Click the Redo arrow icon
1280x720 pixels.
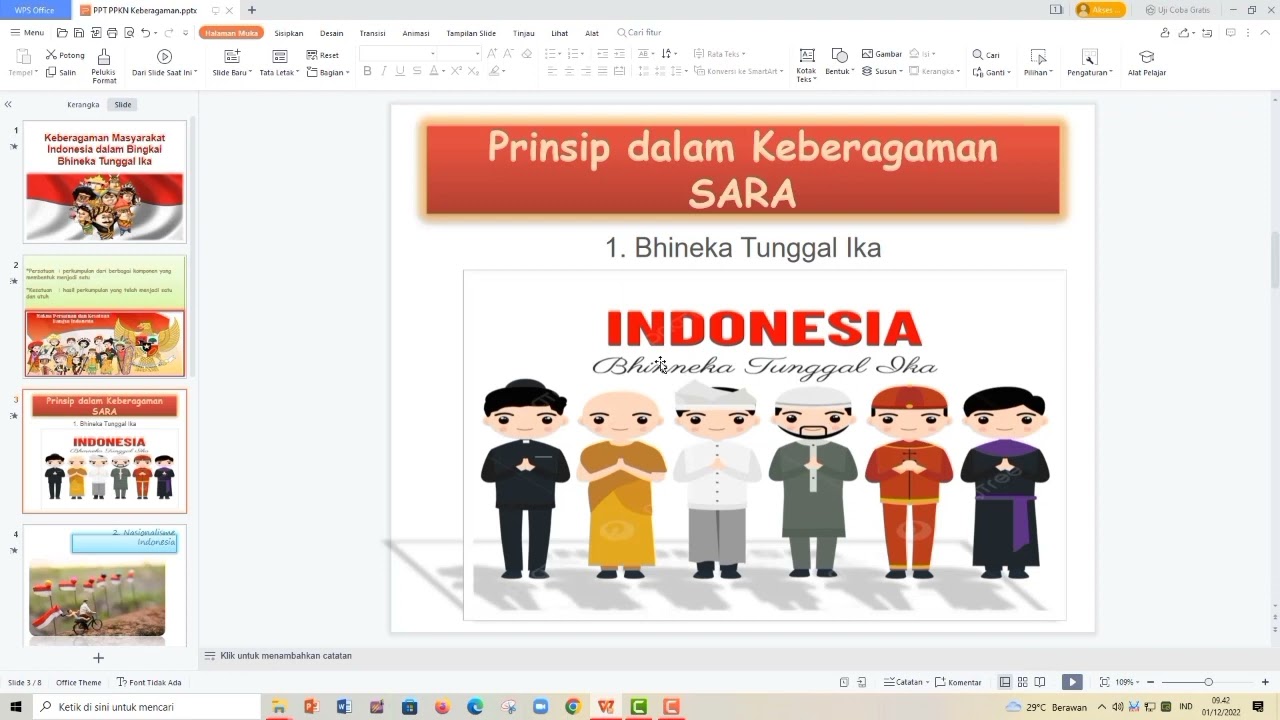coord(169,33)
